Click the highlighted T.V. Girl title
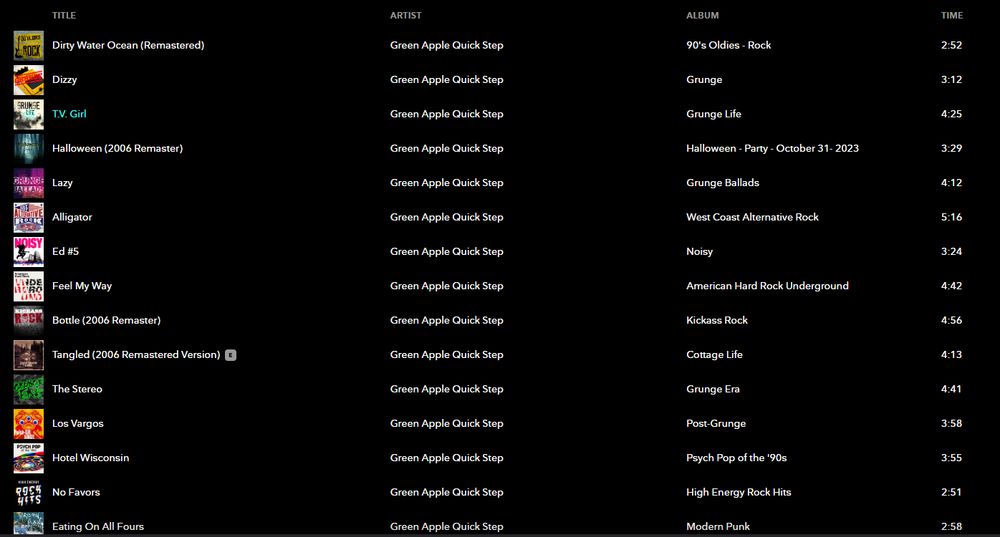This screenshot has width=1000, height=537. coord(69,114)
